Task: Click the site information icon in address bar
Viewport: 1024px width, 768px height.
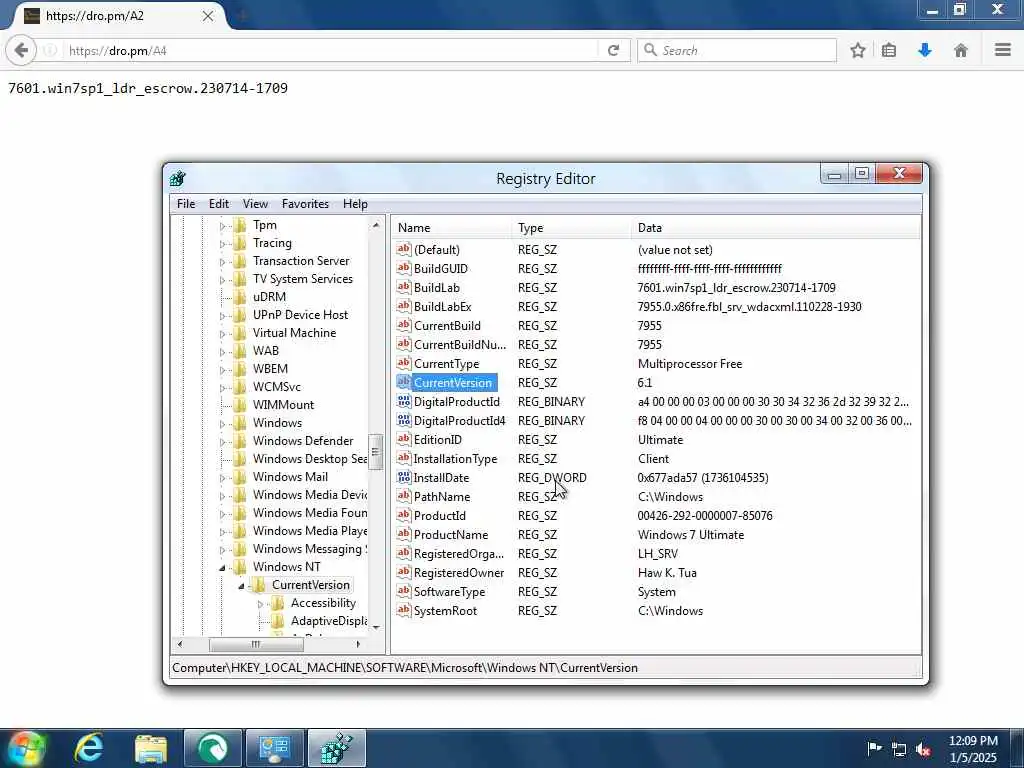Action: click(50, 50)
